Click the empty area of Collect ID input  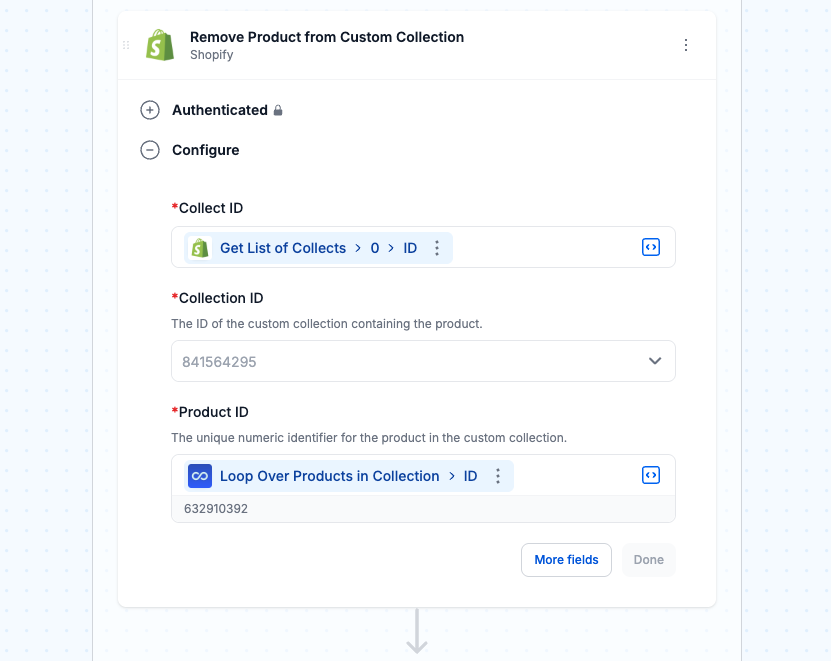546,247
